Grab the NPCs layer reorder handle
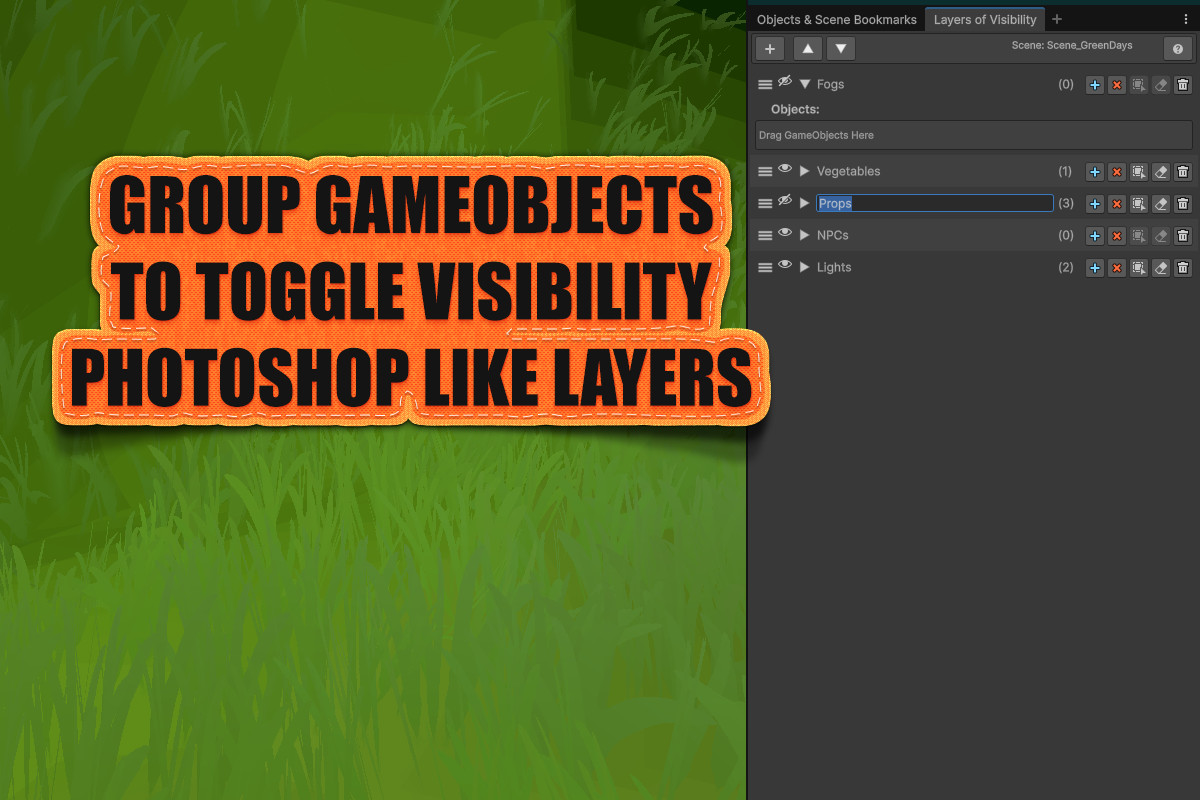 [x=765, y=236]
